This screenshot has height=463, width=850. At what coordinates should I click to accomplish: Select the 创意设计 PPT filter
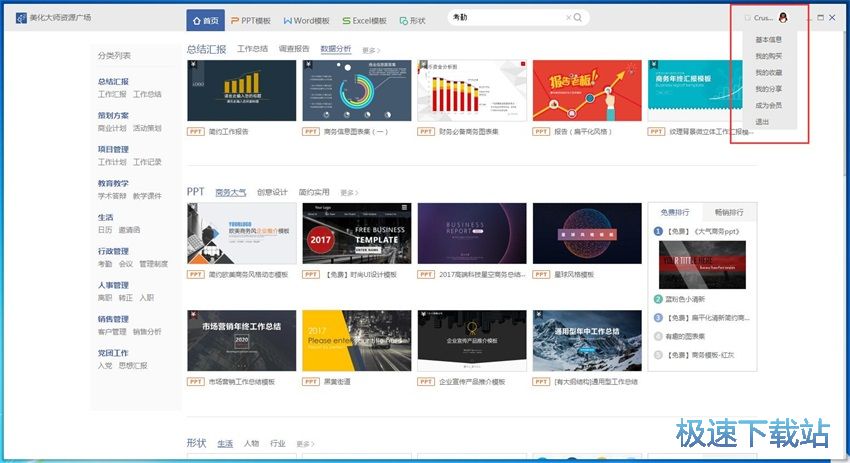click(272, 192)
